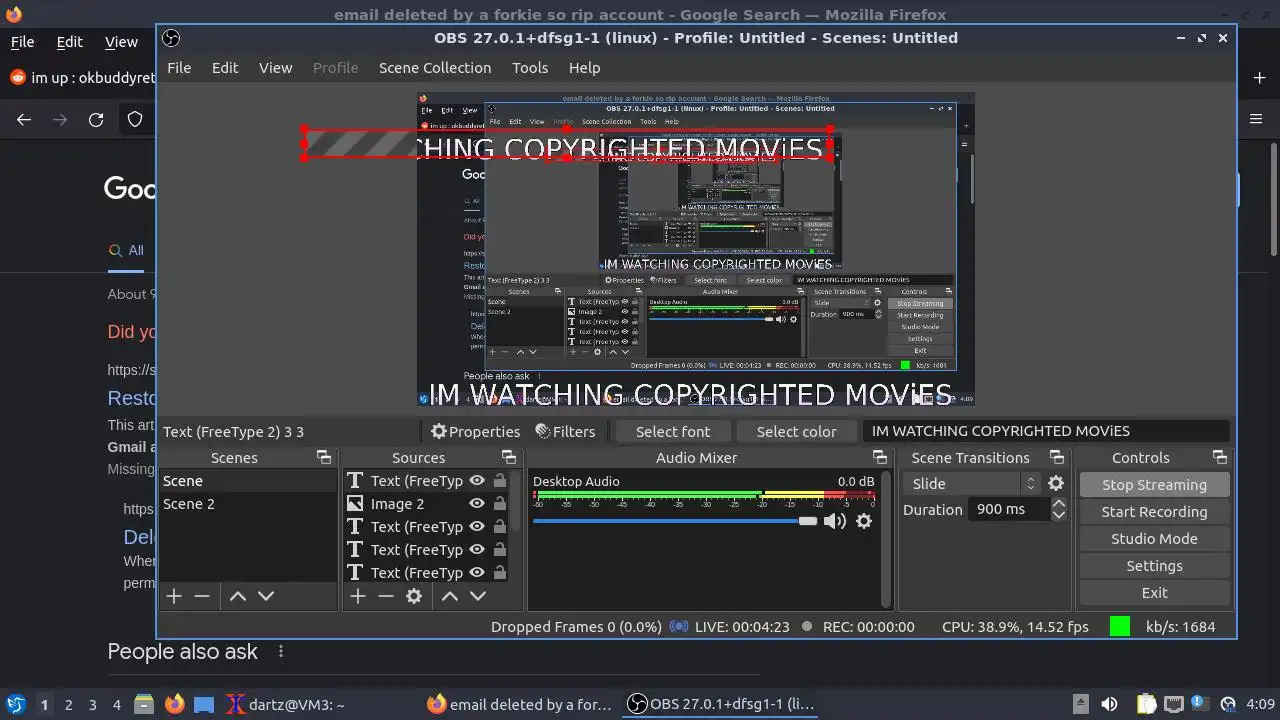This screenshot has width=1280, height=720.
Task: Switch to workspace 2 in taskbar
Action: 68,705
